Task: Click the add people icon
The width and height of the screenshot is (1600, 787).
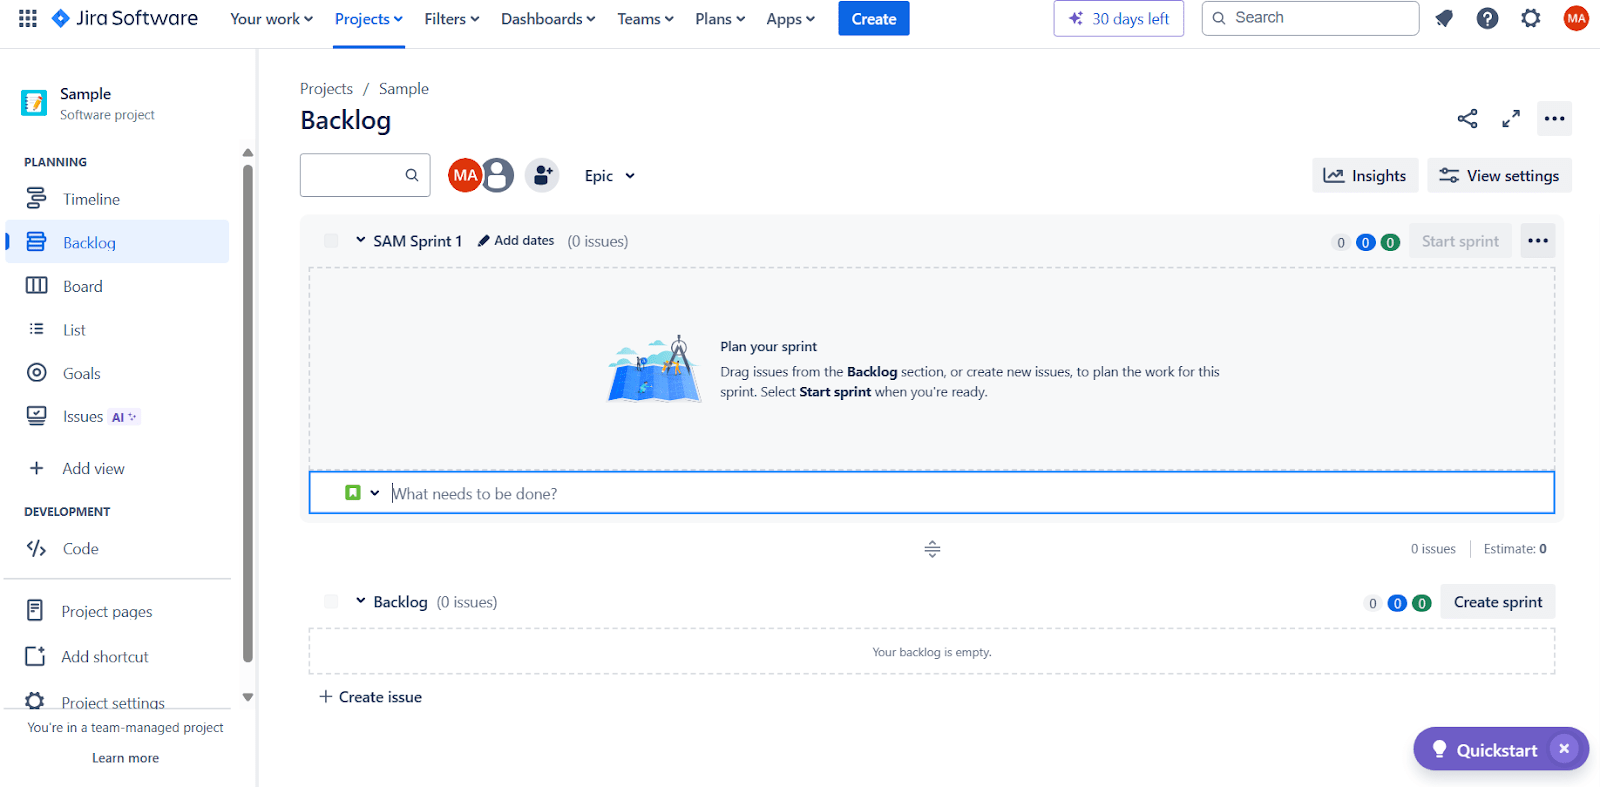Action: [542, 176]
